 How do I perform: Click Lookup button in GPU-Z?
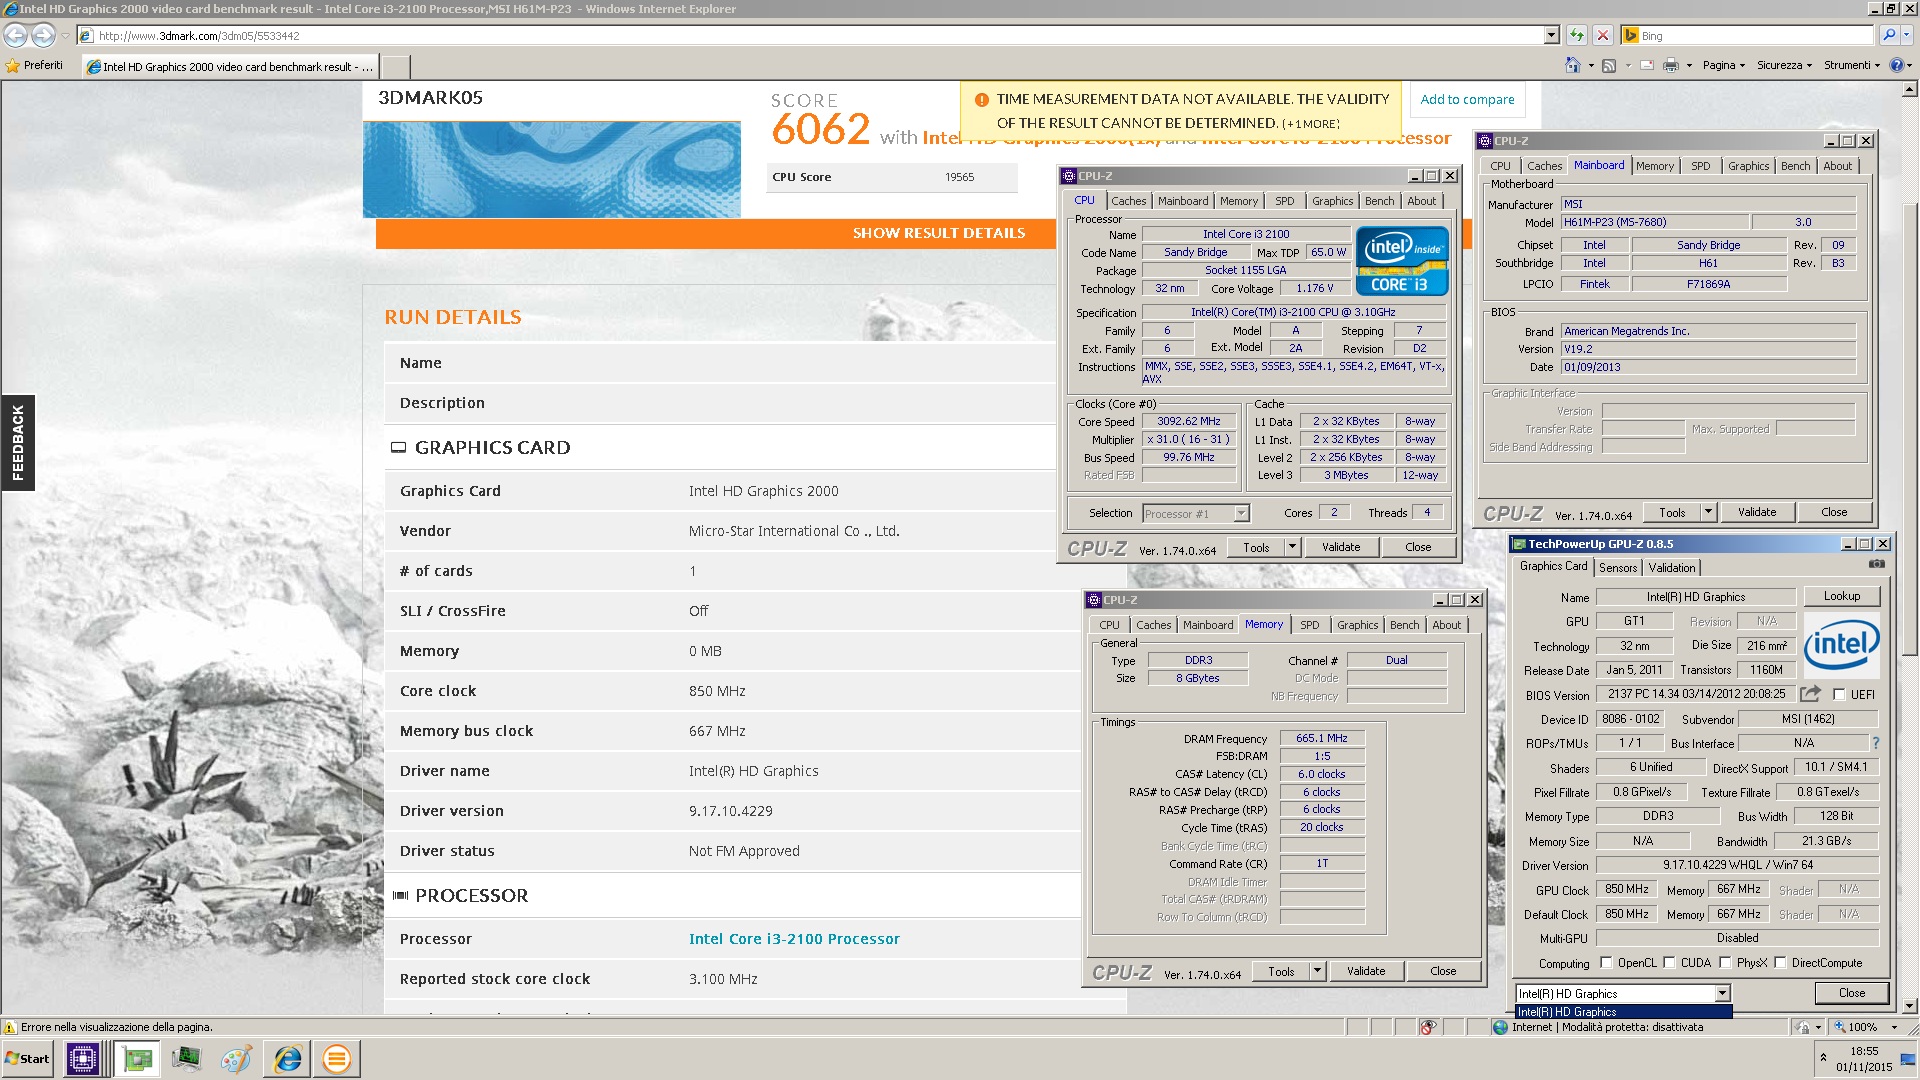tap(1841, 596)
